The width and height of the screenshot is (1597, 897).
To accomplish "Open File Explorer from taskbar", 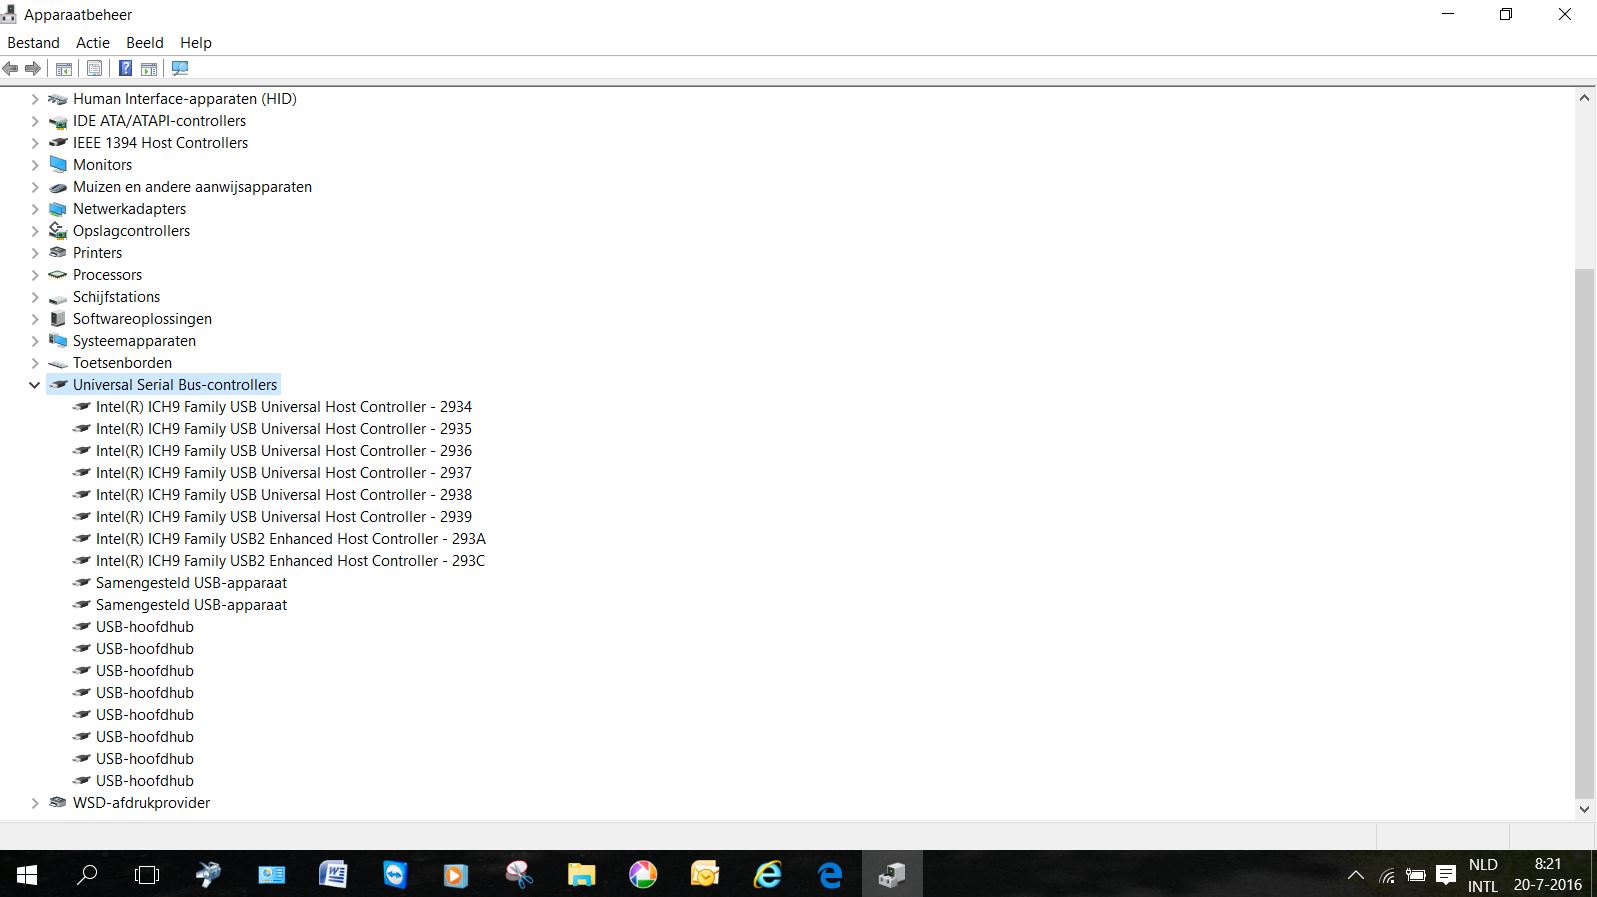I will tap(581, 875).
